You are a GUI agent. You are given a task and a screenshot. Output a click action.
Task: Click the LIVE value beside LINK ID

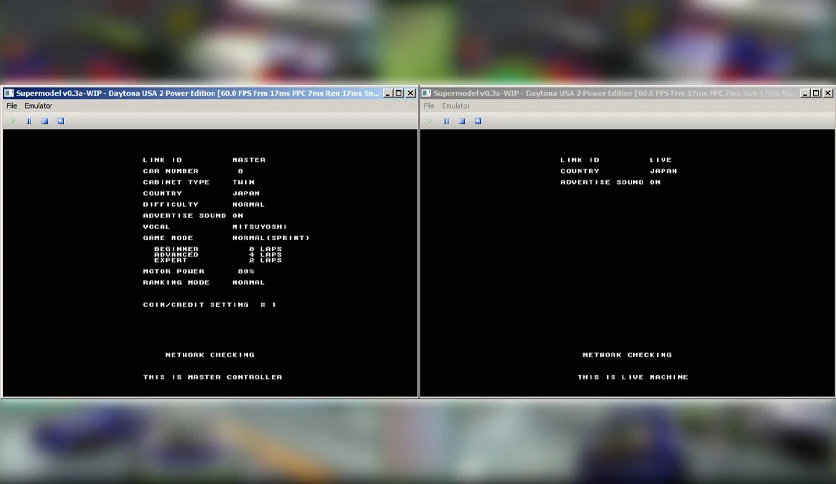click(x=661, y=160)
